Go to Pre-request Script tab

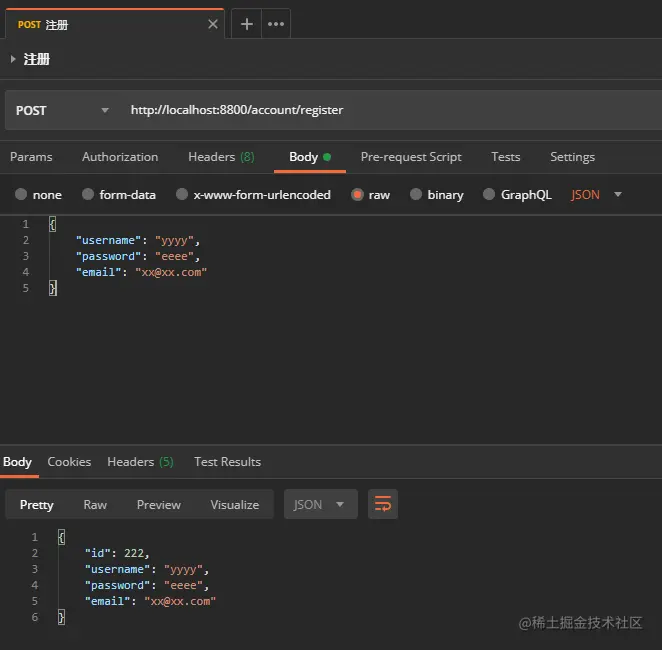coord(411,157)
